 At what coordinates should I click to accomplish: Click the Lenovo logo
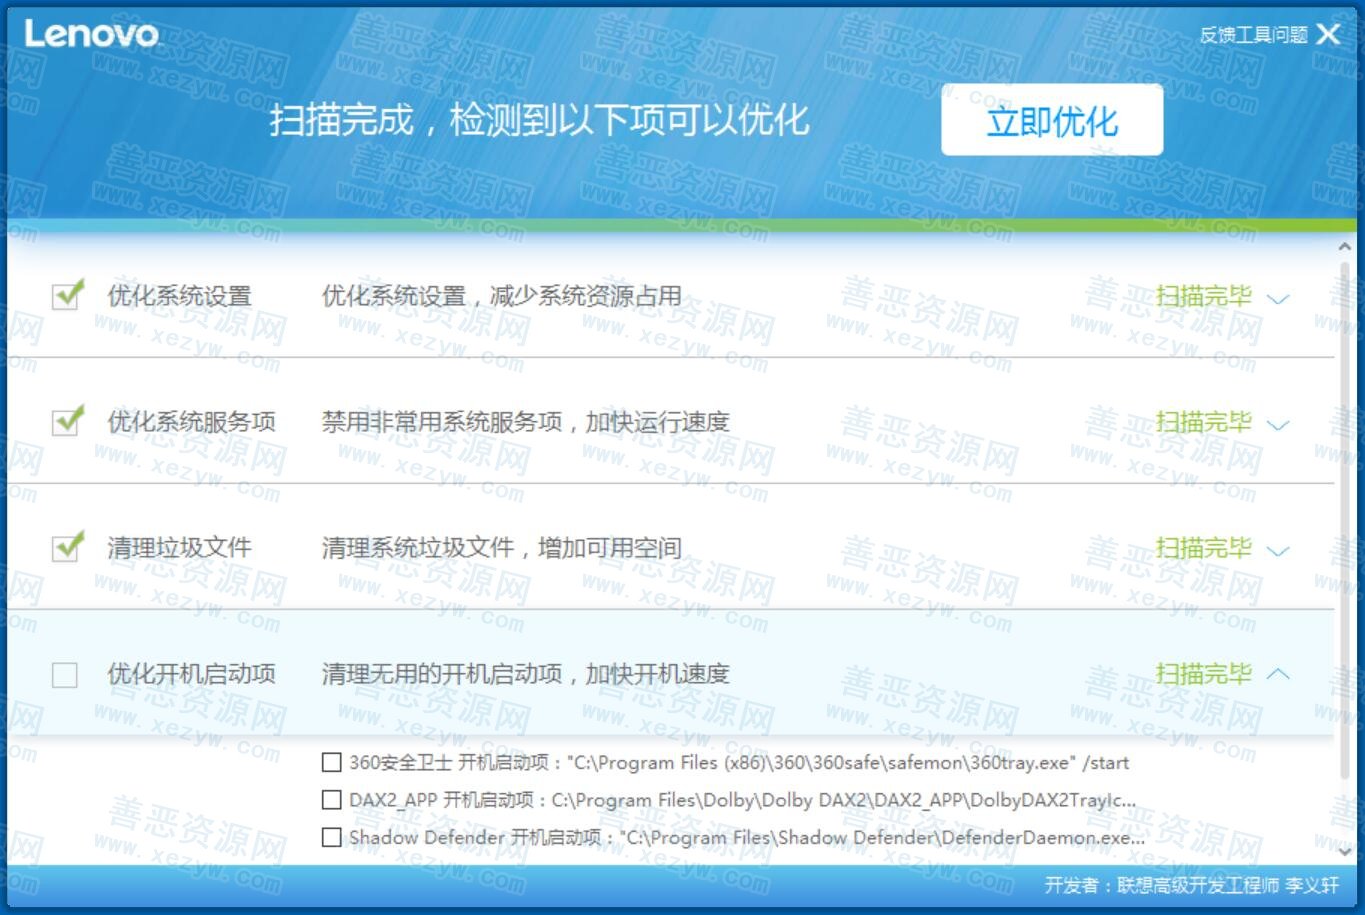click(91, 35)
